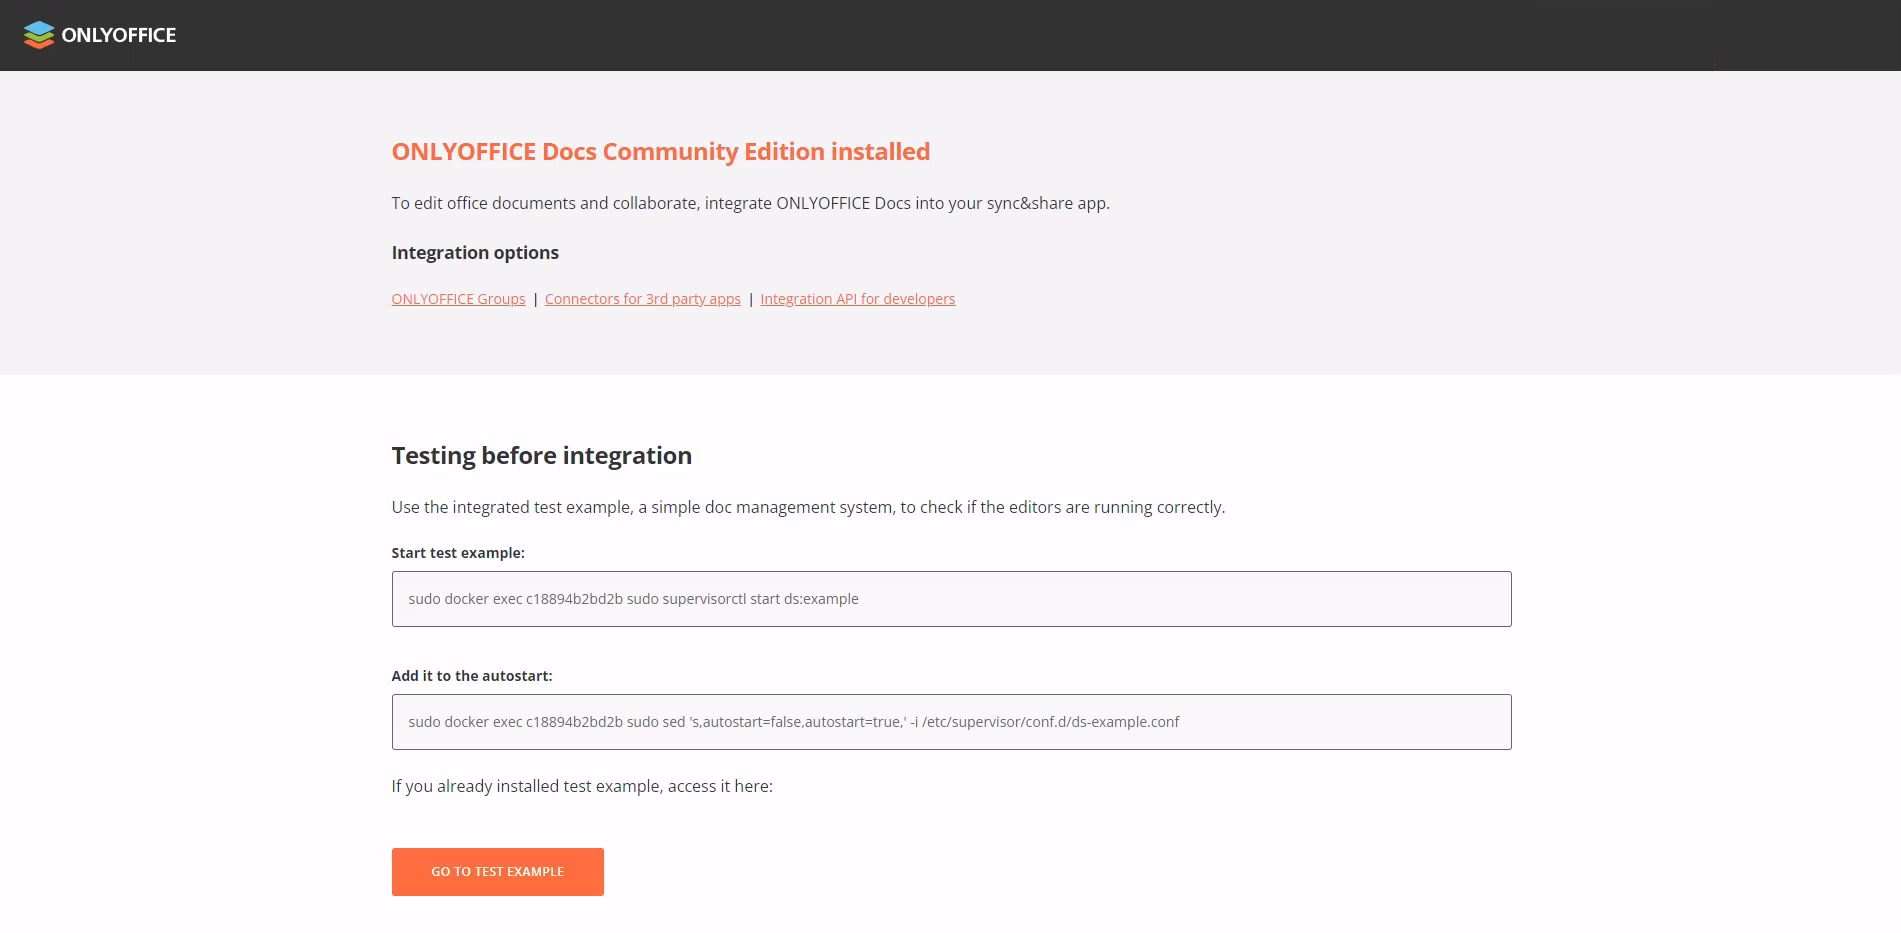The height and width of the screenshot is (933, 1901).
Task: Visit the Integration API for developers page
Action: 857,298
